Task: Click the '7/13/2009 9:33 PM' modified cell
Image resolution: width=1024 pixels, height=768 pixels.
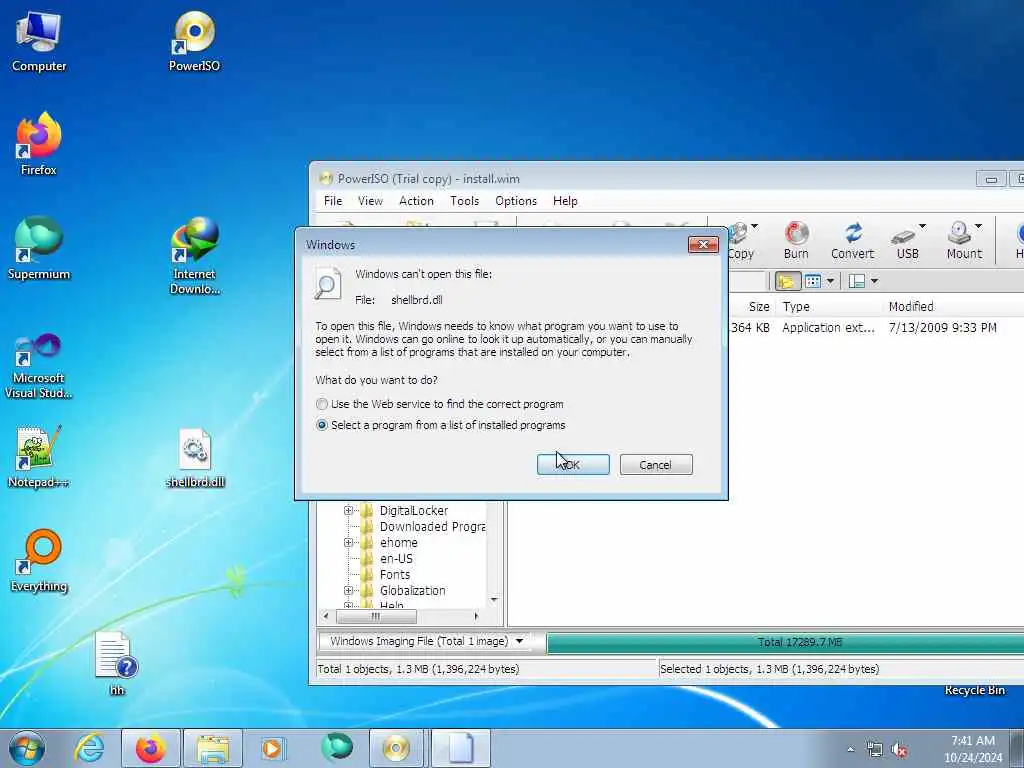Action: (942, 328)
